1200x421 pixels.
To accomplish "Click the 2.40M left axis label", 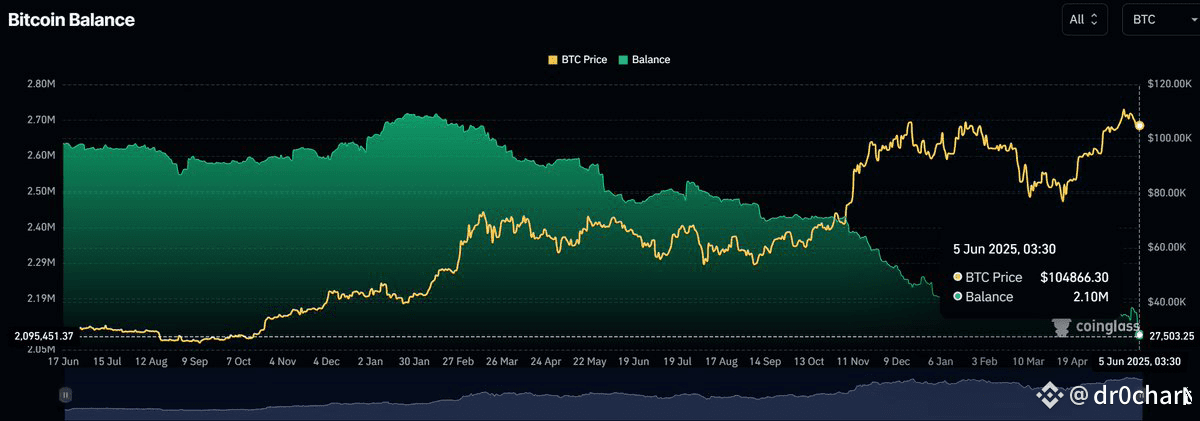I will [40, 227].
